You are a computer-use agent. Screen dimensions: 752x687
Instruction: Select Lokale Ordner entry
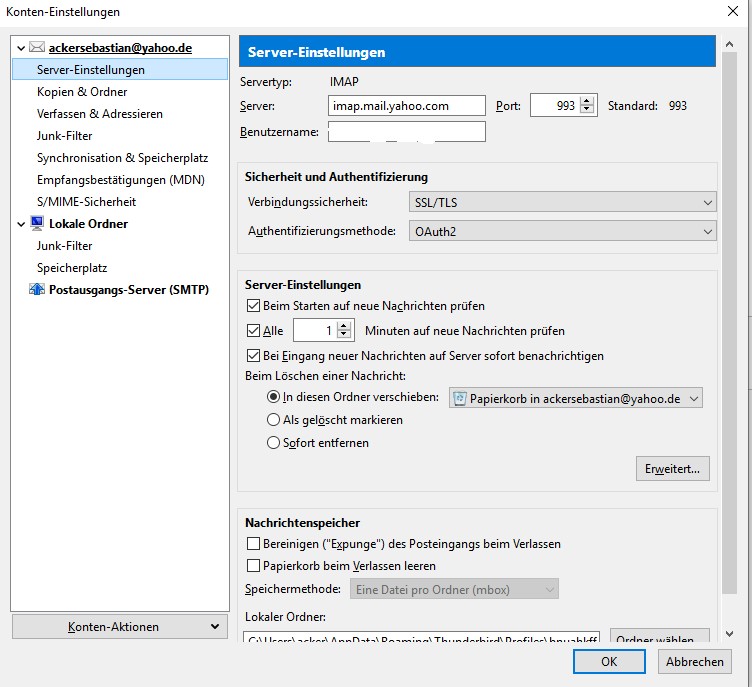pos(88,224)
